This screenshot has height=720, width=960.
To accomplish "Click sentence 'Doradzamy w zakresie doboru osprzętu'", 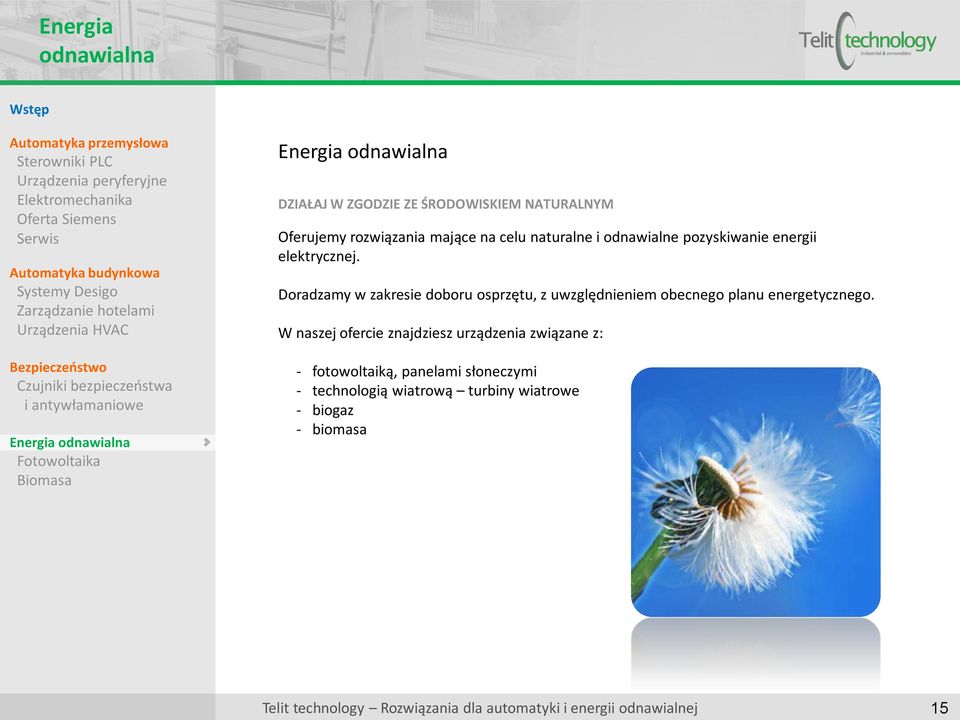I will pos(576,295).
